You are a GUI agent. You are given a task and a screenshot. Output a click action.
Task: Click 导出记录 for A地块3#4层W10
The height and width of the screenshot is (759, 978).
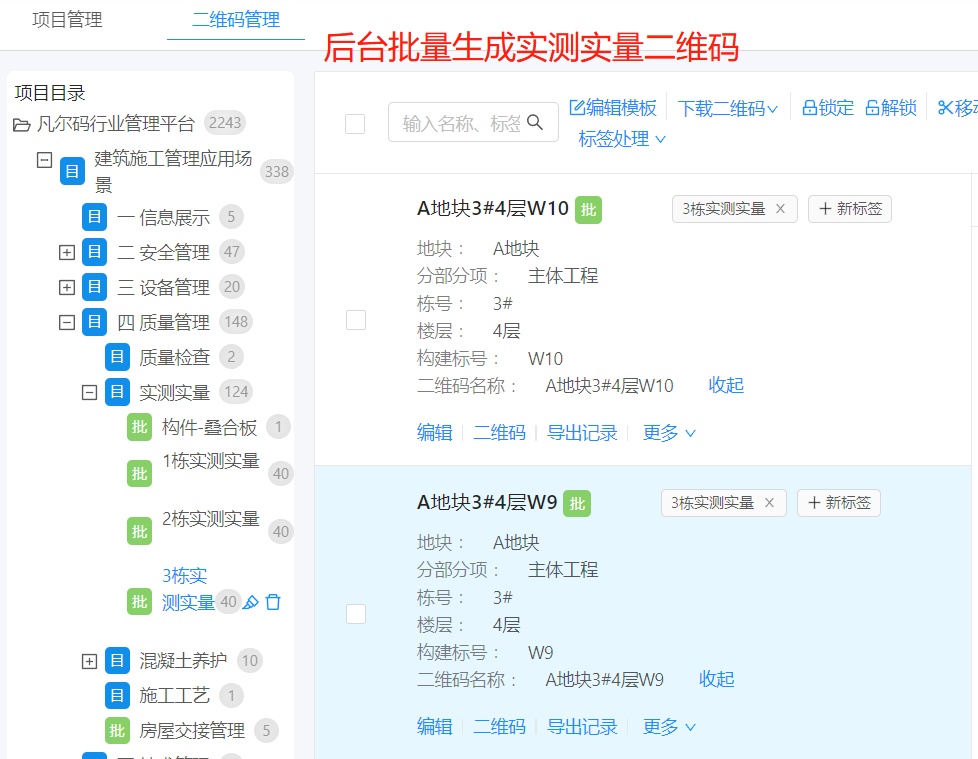(581, 432)
